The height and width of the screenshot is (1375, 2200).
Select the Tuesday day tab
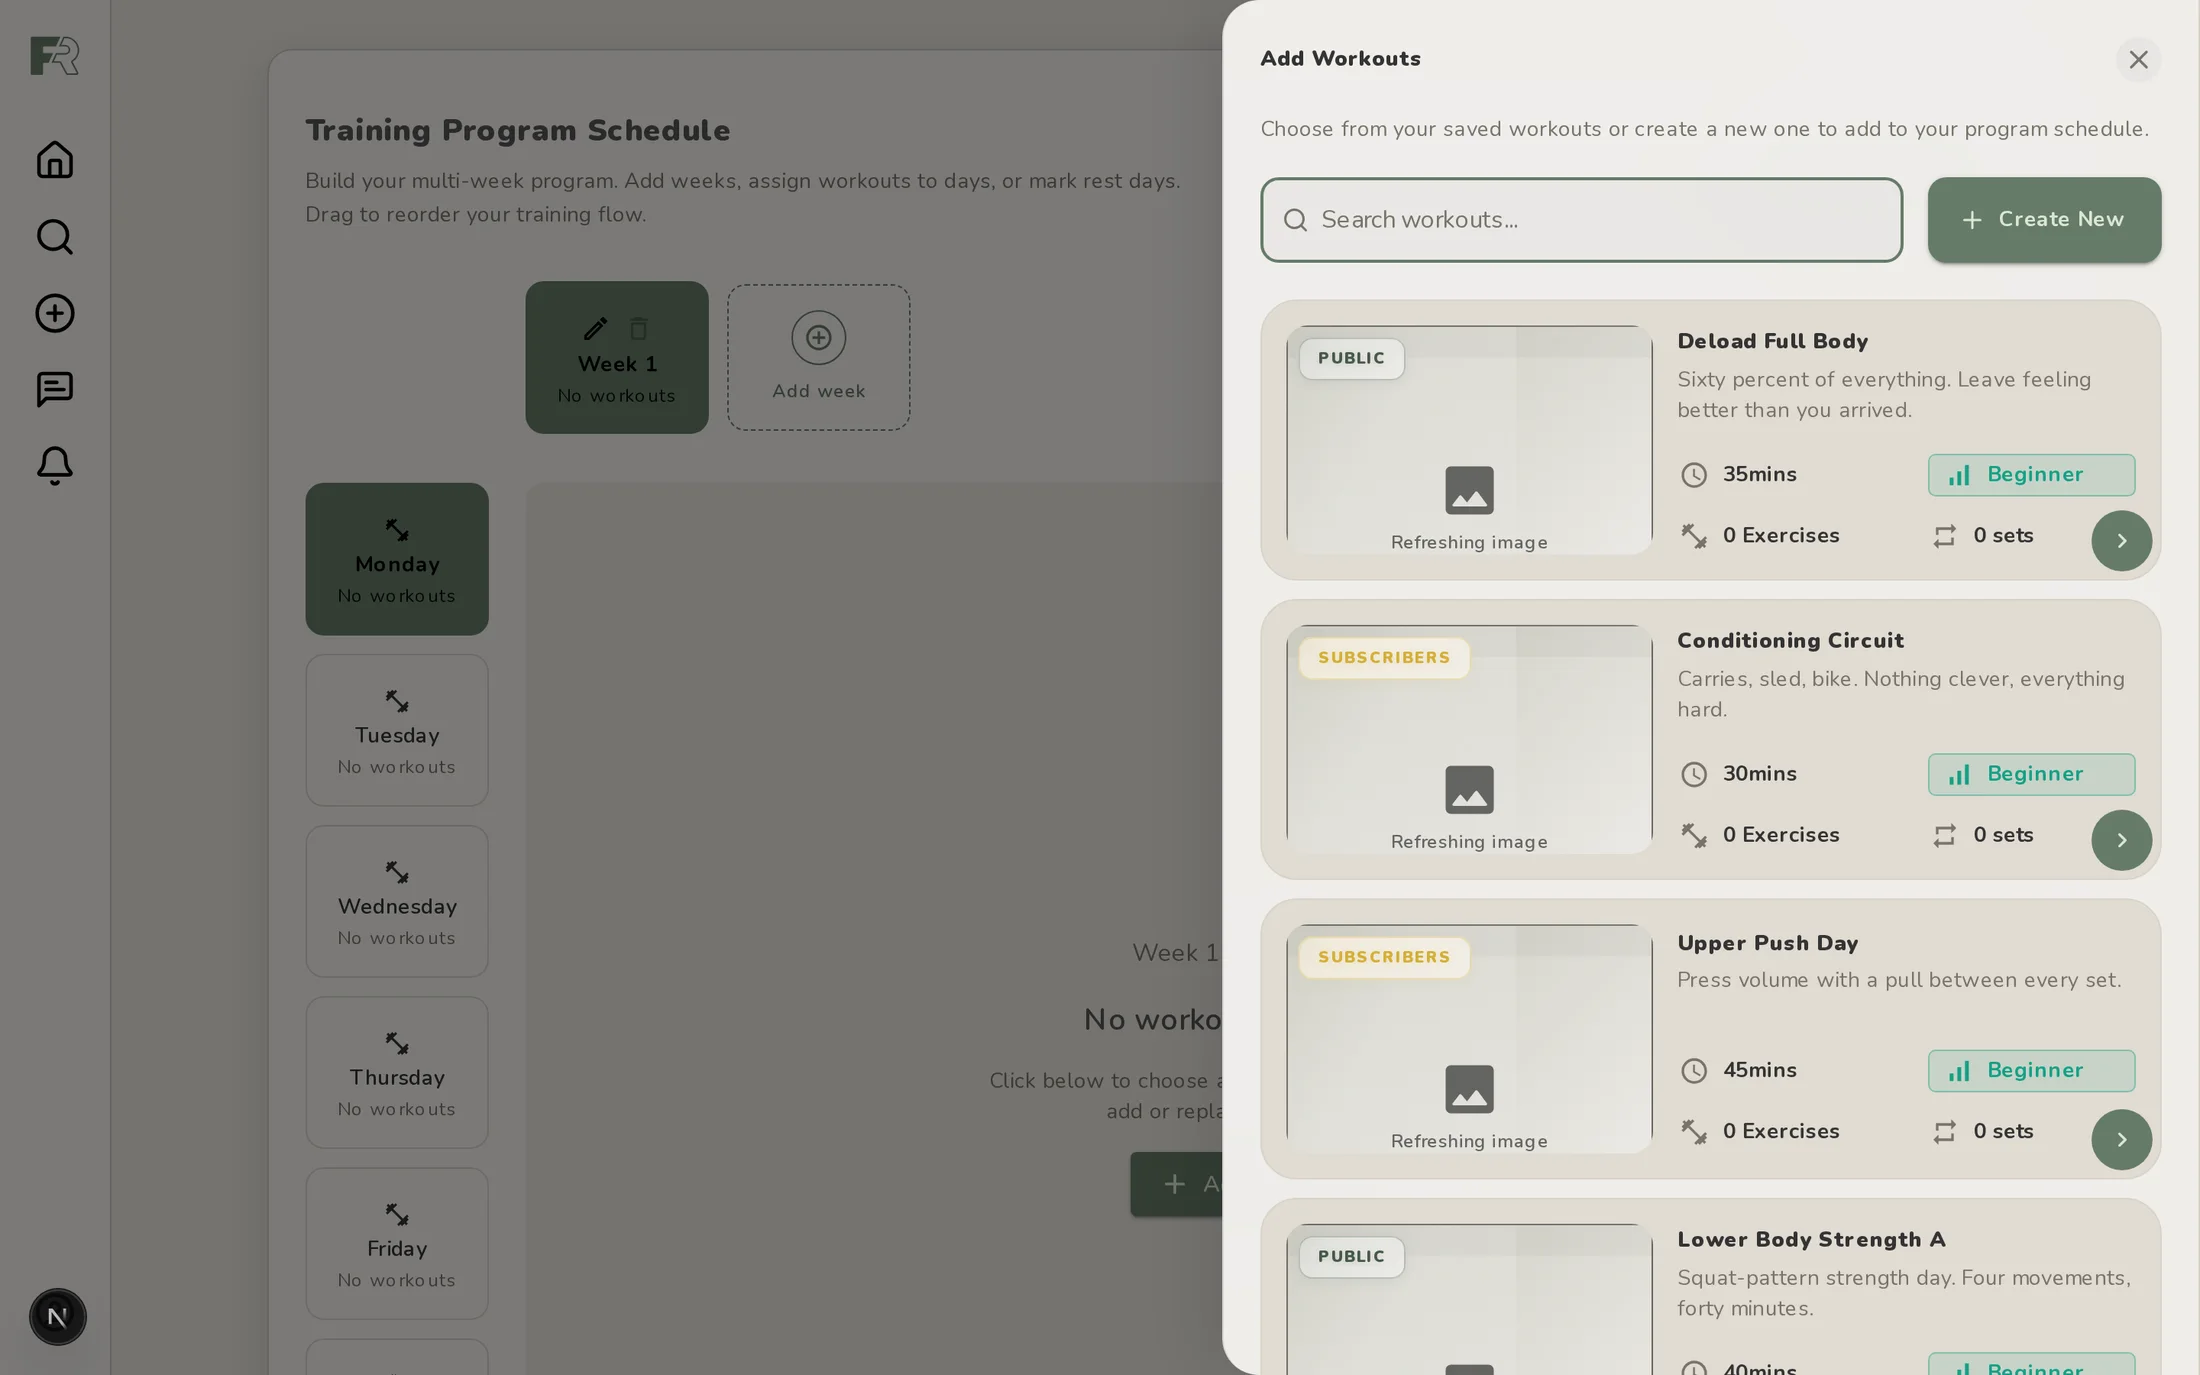point(397,730)
